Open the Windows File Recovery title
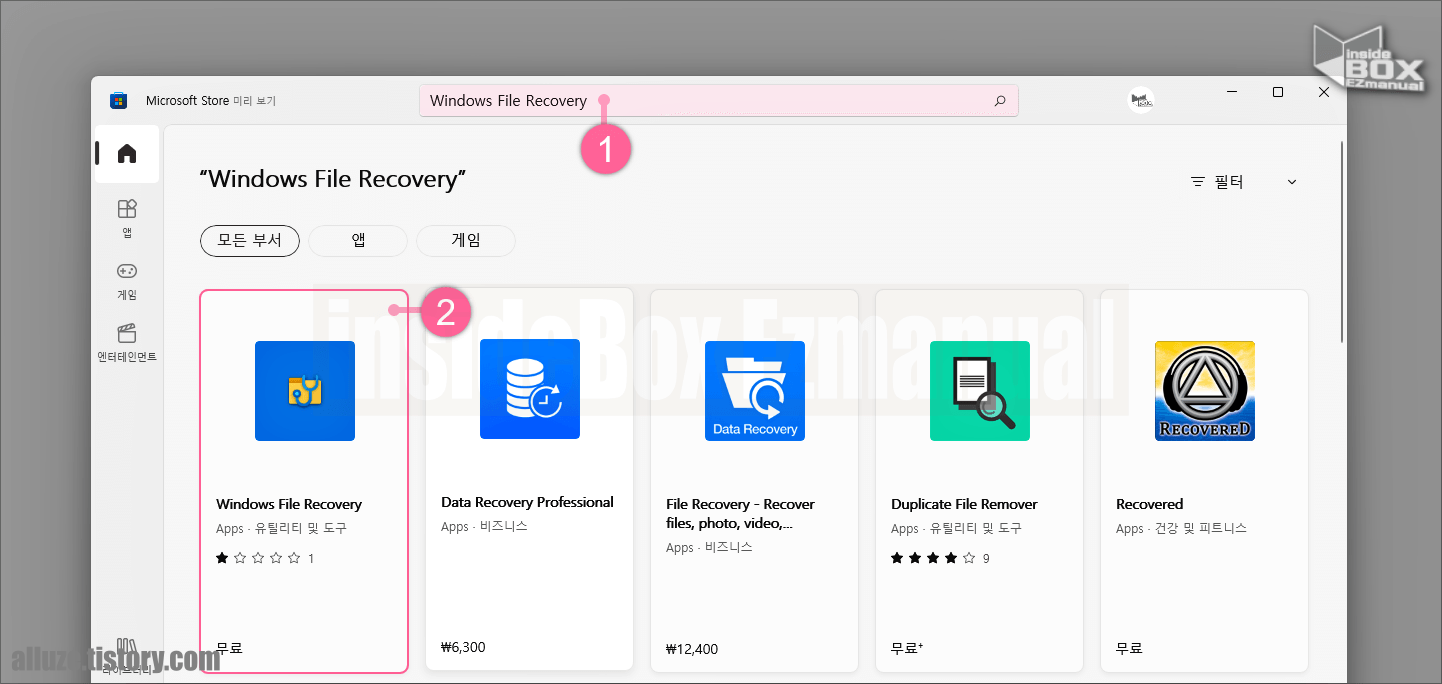This screenshot has height=684, width=1442. [x=289, y=504]
